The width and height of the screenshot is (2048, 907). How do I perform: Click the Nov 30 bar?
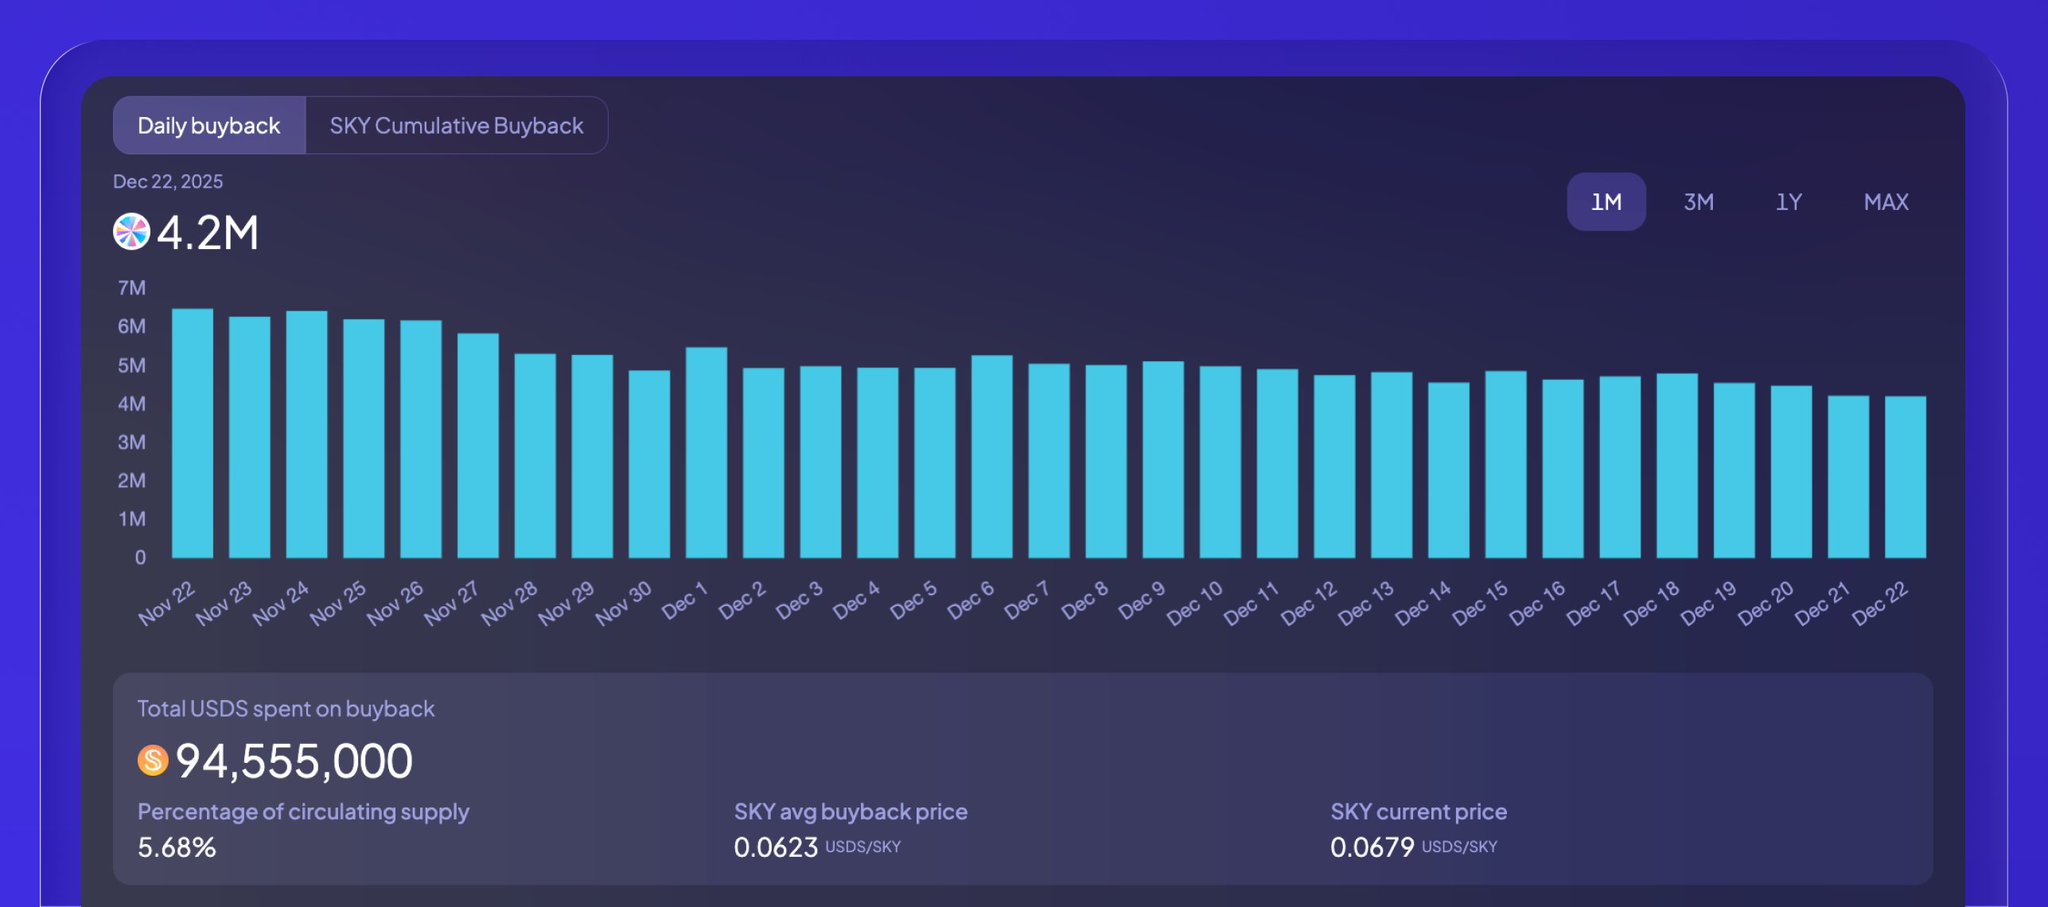[649, 464]
